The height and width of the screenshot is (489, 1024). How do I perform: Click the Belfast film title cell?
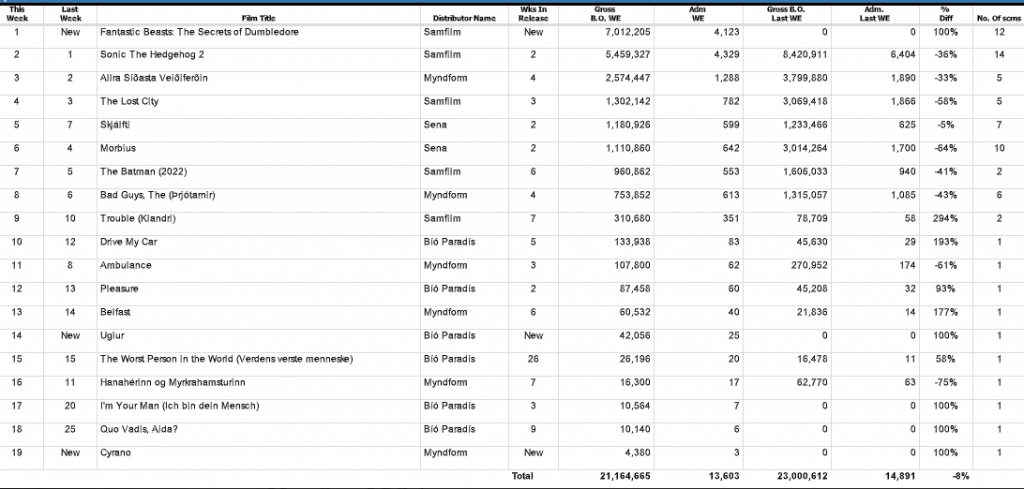118,312
